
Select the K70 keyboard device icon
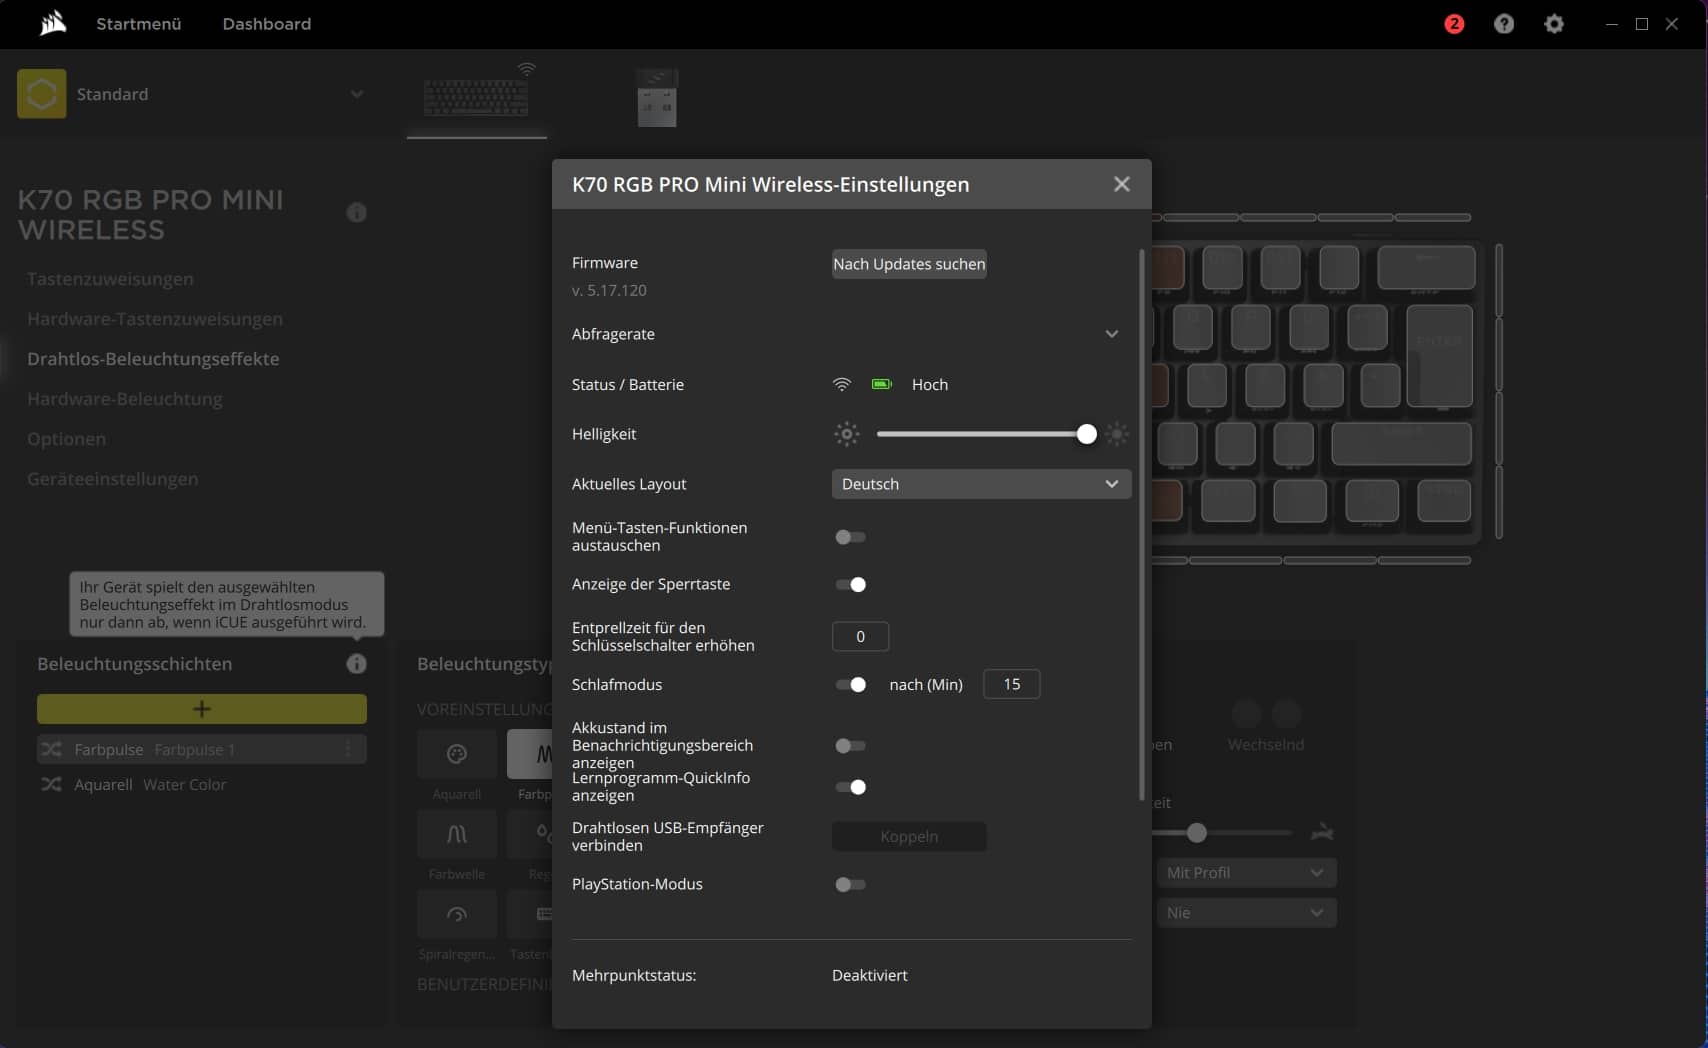[477, 97]
